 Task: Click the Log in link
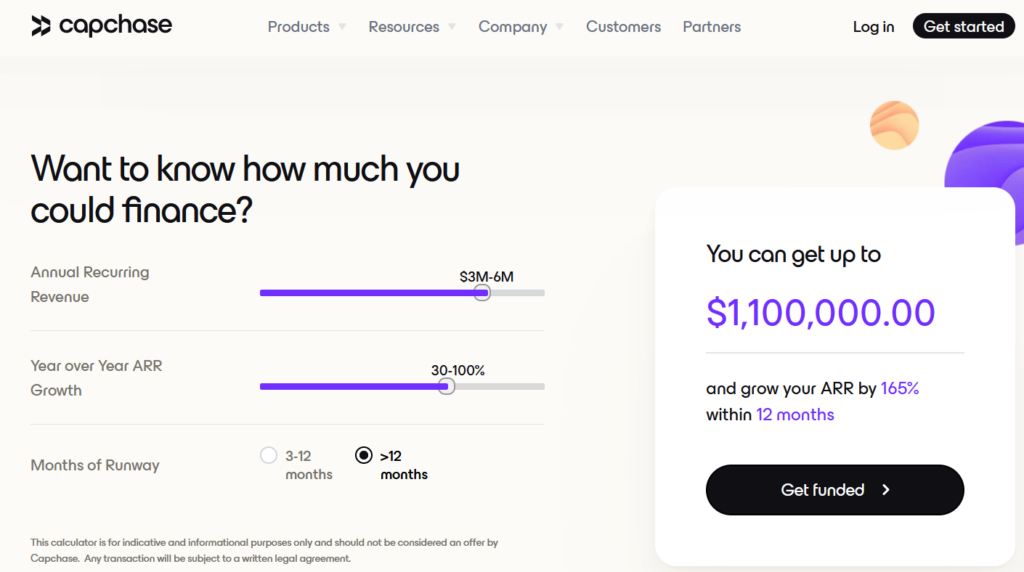click(x=873, y=27)
